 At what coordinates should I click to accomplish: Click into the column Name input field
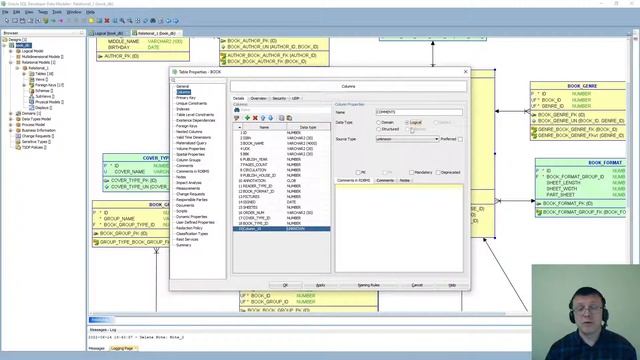(x=419, y=112)
